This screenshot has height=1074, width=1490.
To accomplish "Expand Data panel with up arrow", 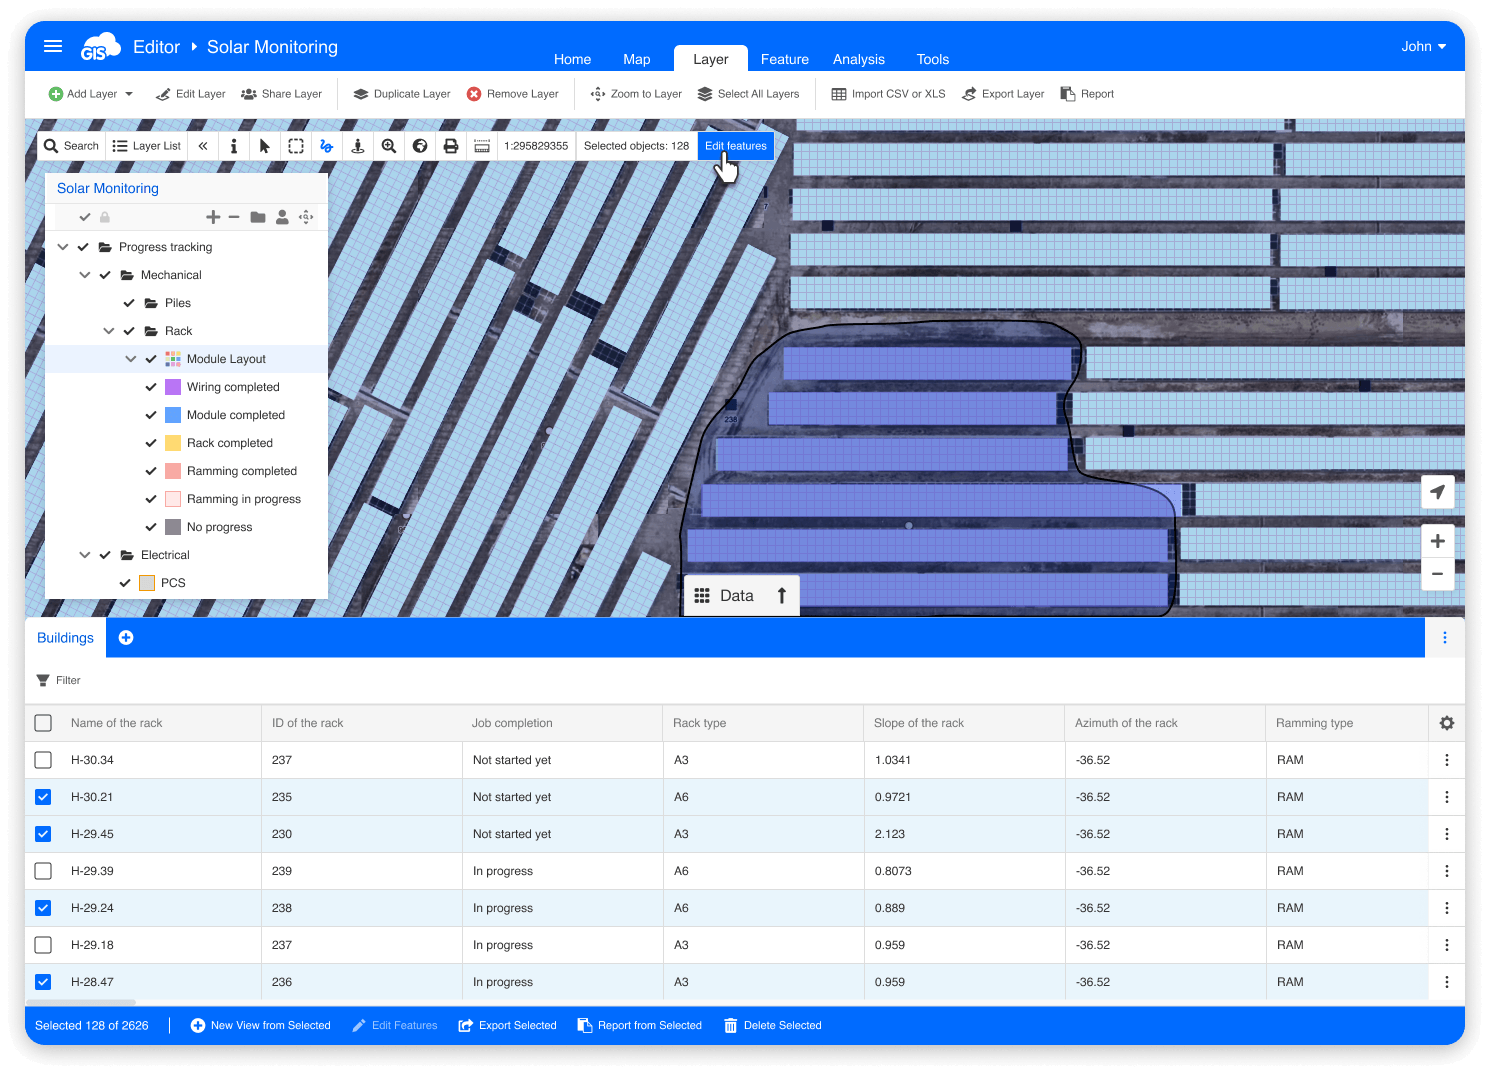I will coord(782,596).
